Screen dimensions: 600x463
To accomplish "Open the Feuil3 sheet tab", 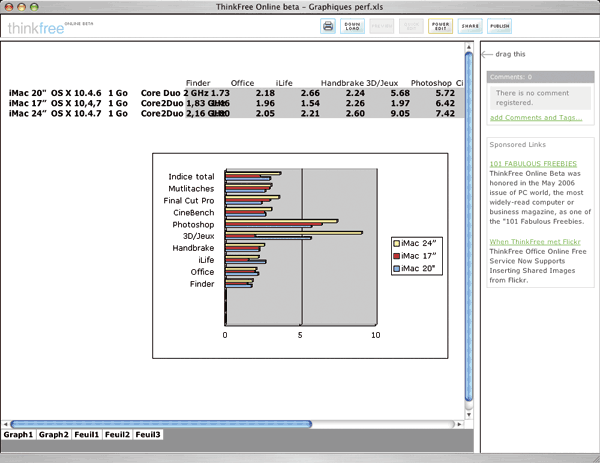I will pos(148,435).
